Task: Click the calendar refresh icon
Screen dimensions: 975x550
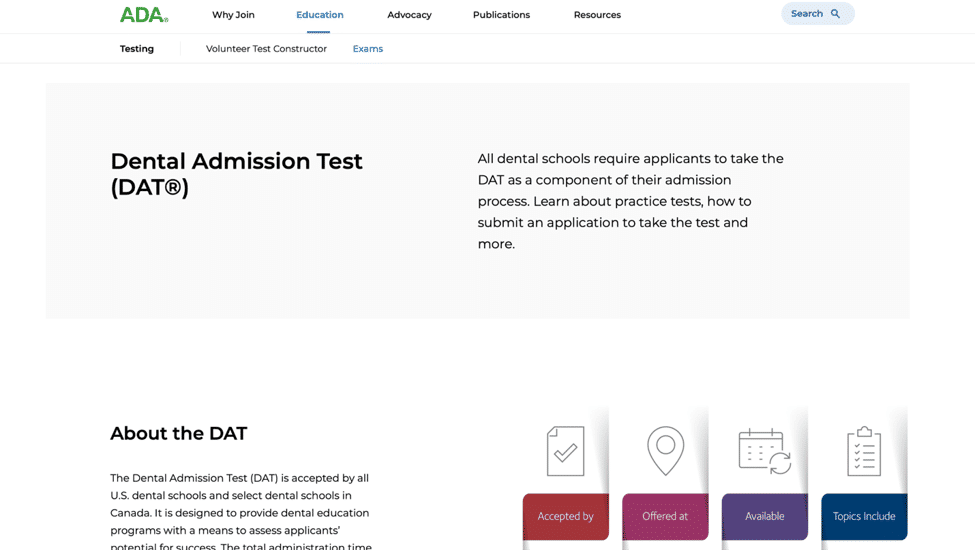Action: [x=764, y=452]
